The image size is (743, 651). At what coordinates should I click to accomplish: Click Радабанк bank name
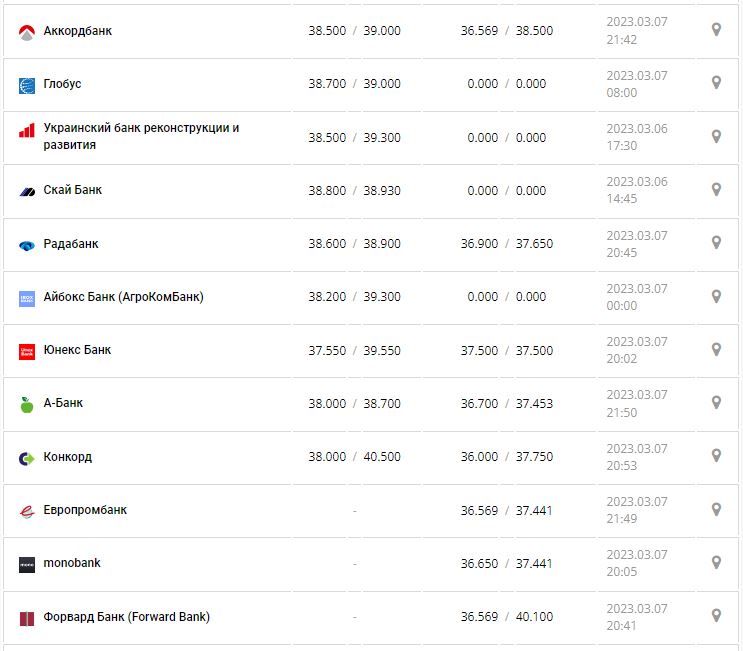click(71, 244)
